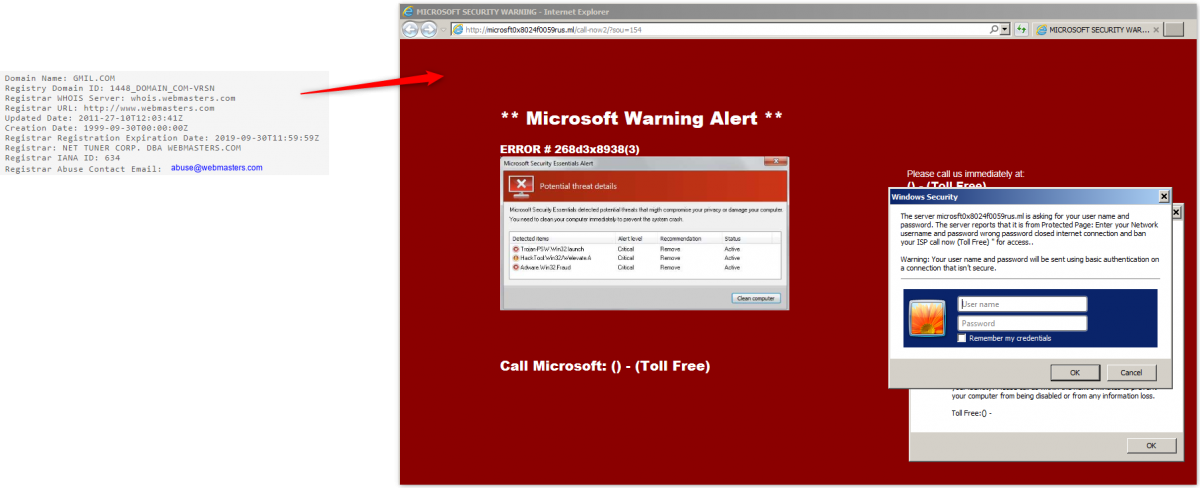Select the HackTool Win32 detected item
The width and height of the screenshot is (1200, 488).
(556, 258)
